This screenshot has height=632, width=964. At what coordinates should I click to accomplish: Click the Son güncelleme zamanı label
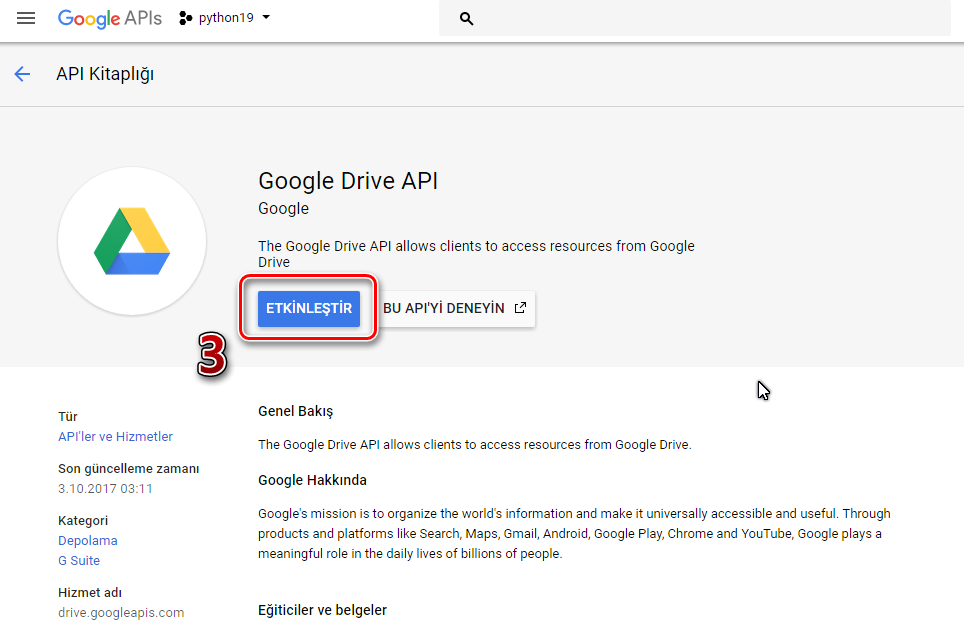(x=128, y=469)
